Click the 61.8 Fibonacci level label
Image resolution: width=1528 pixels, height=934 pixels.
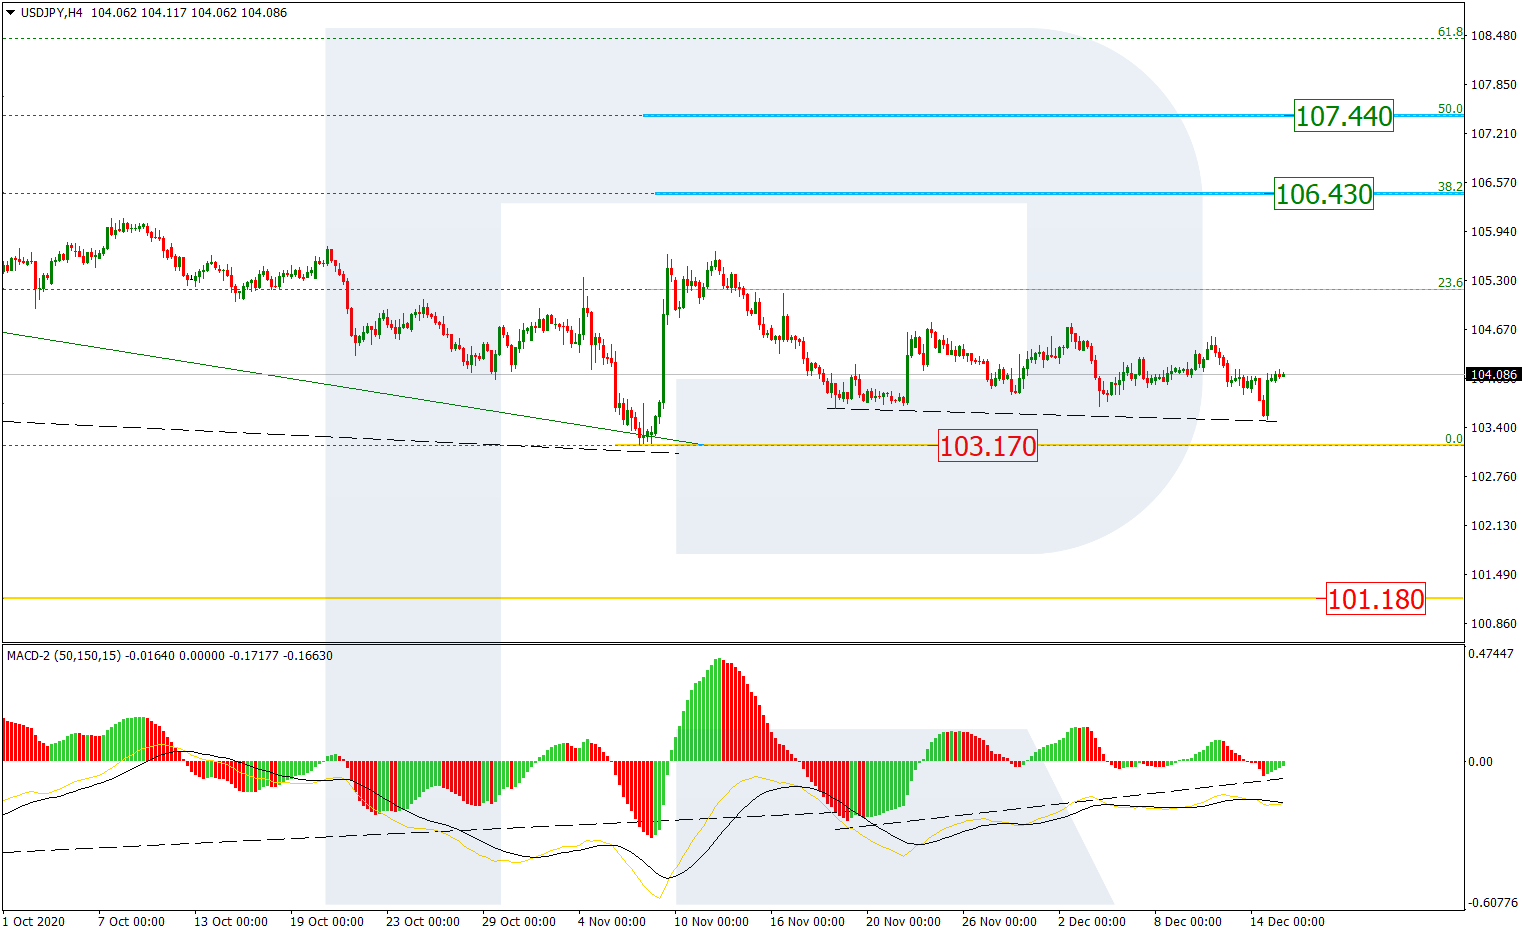[1450, 32]
